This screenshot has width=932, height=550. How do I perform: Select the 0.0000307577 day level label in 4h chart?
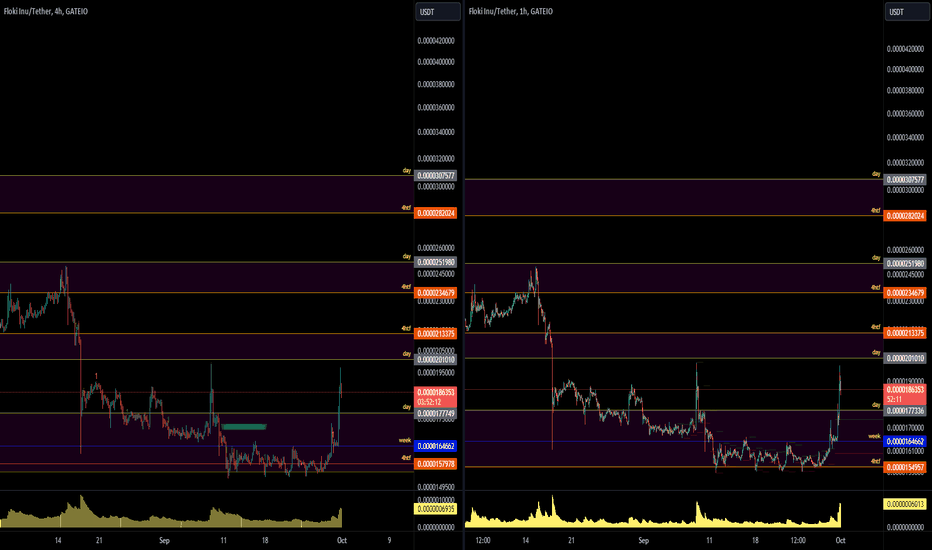click(436, 175)
